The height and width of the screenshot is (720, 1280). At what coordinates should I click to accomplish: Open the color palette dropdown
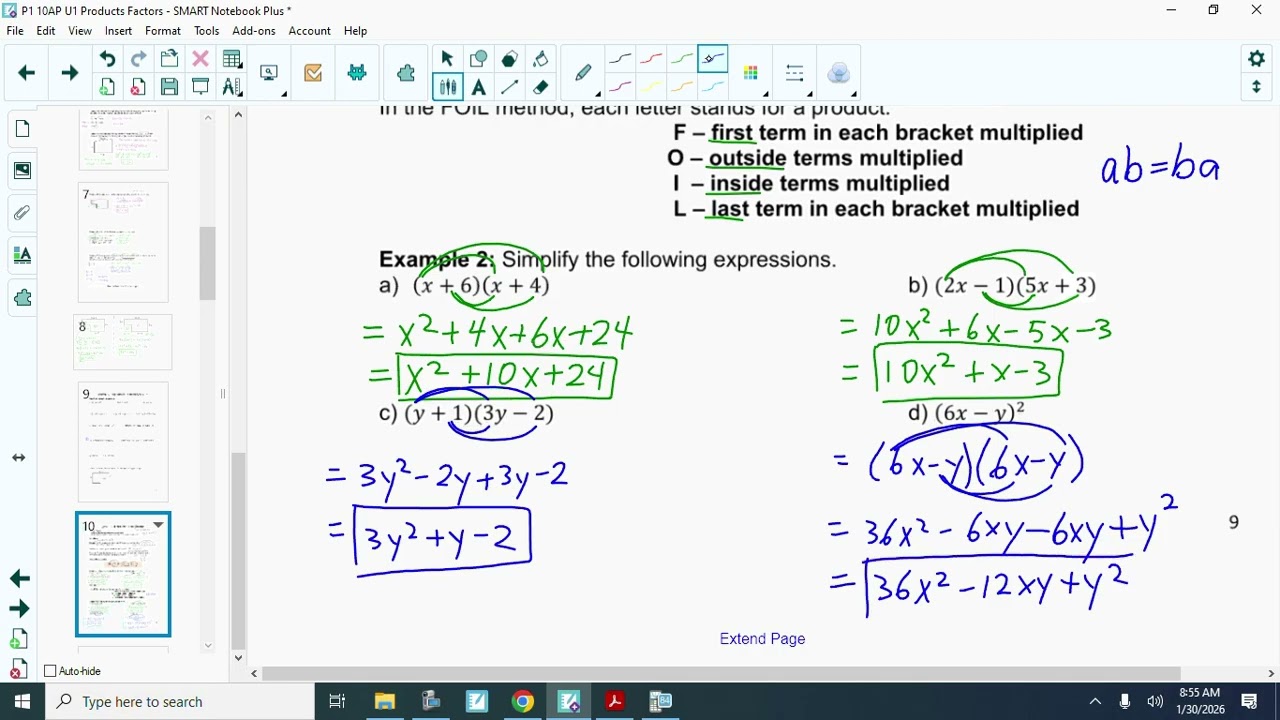(x=751, y=73)
